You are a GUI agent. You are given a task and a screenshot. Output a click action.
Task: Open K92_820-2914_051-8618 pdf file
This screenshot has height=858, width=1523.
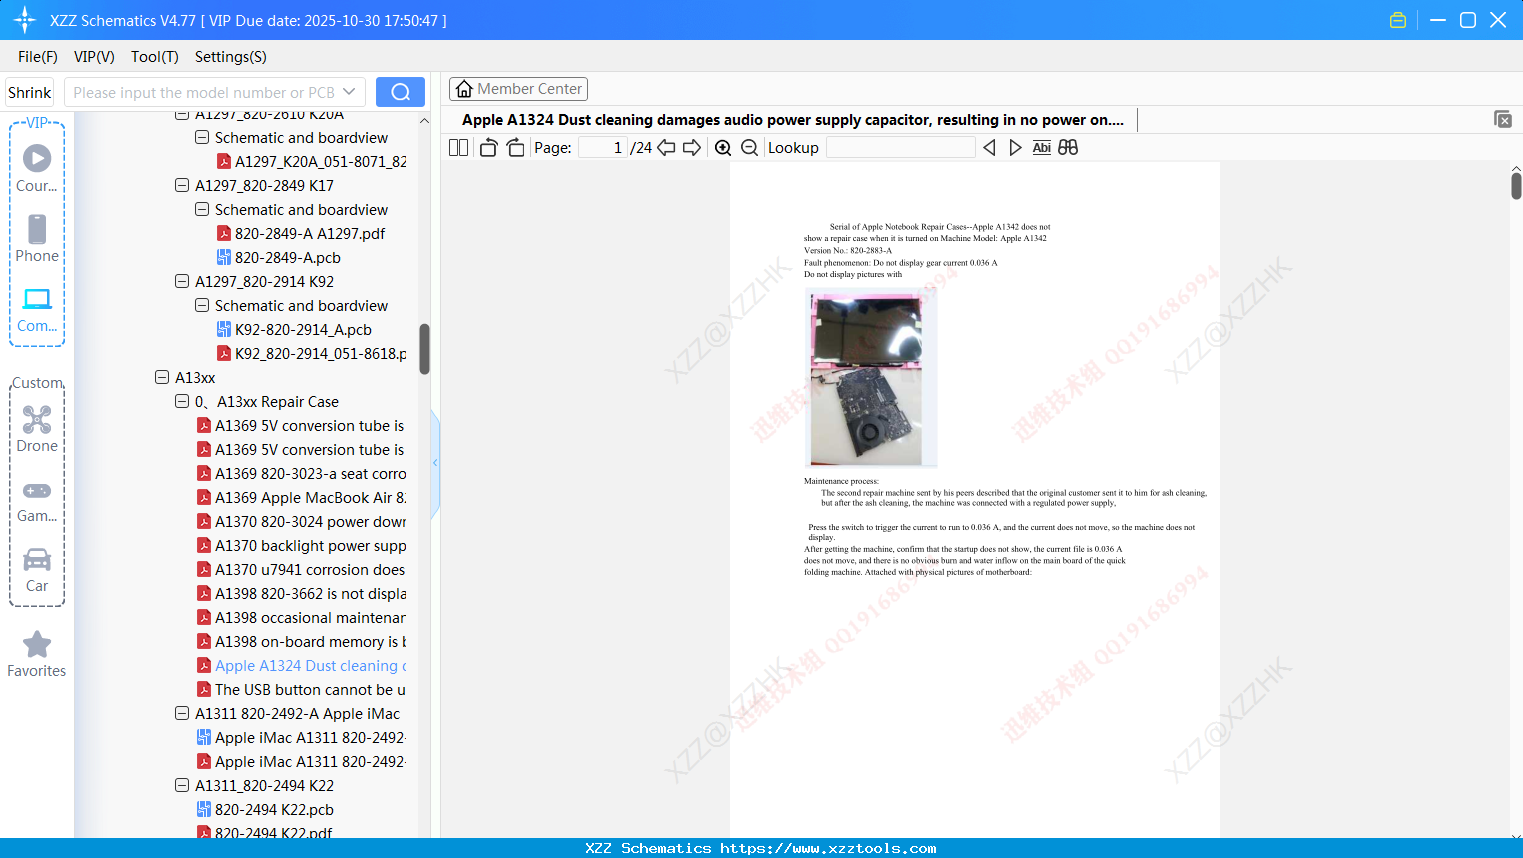312,354
